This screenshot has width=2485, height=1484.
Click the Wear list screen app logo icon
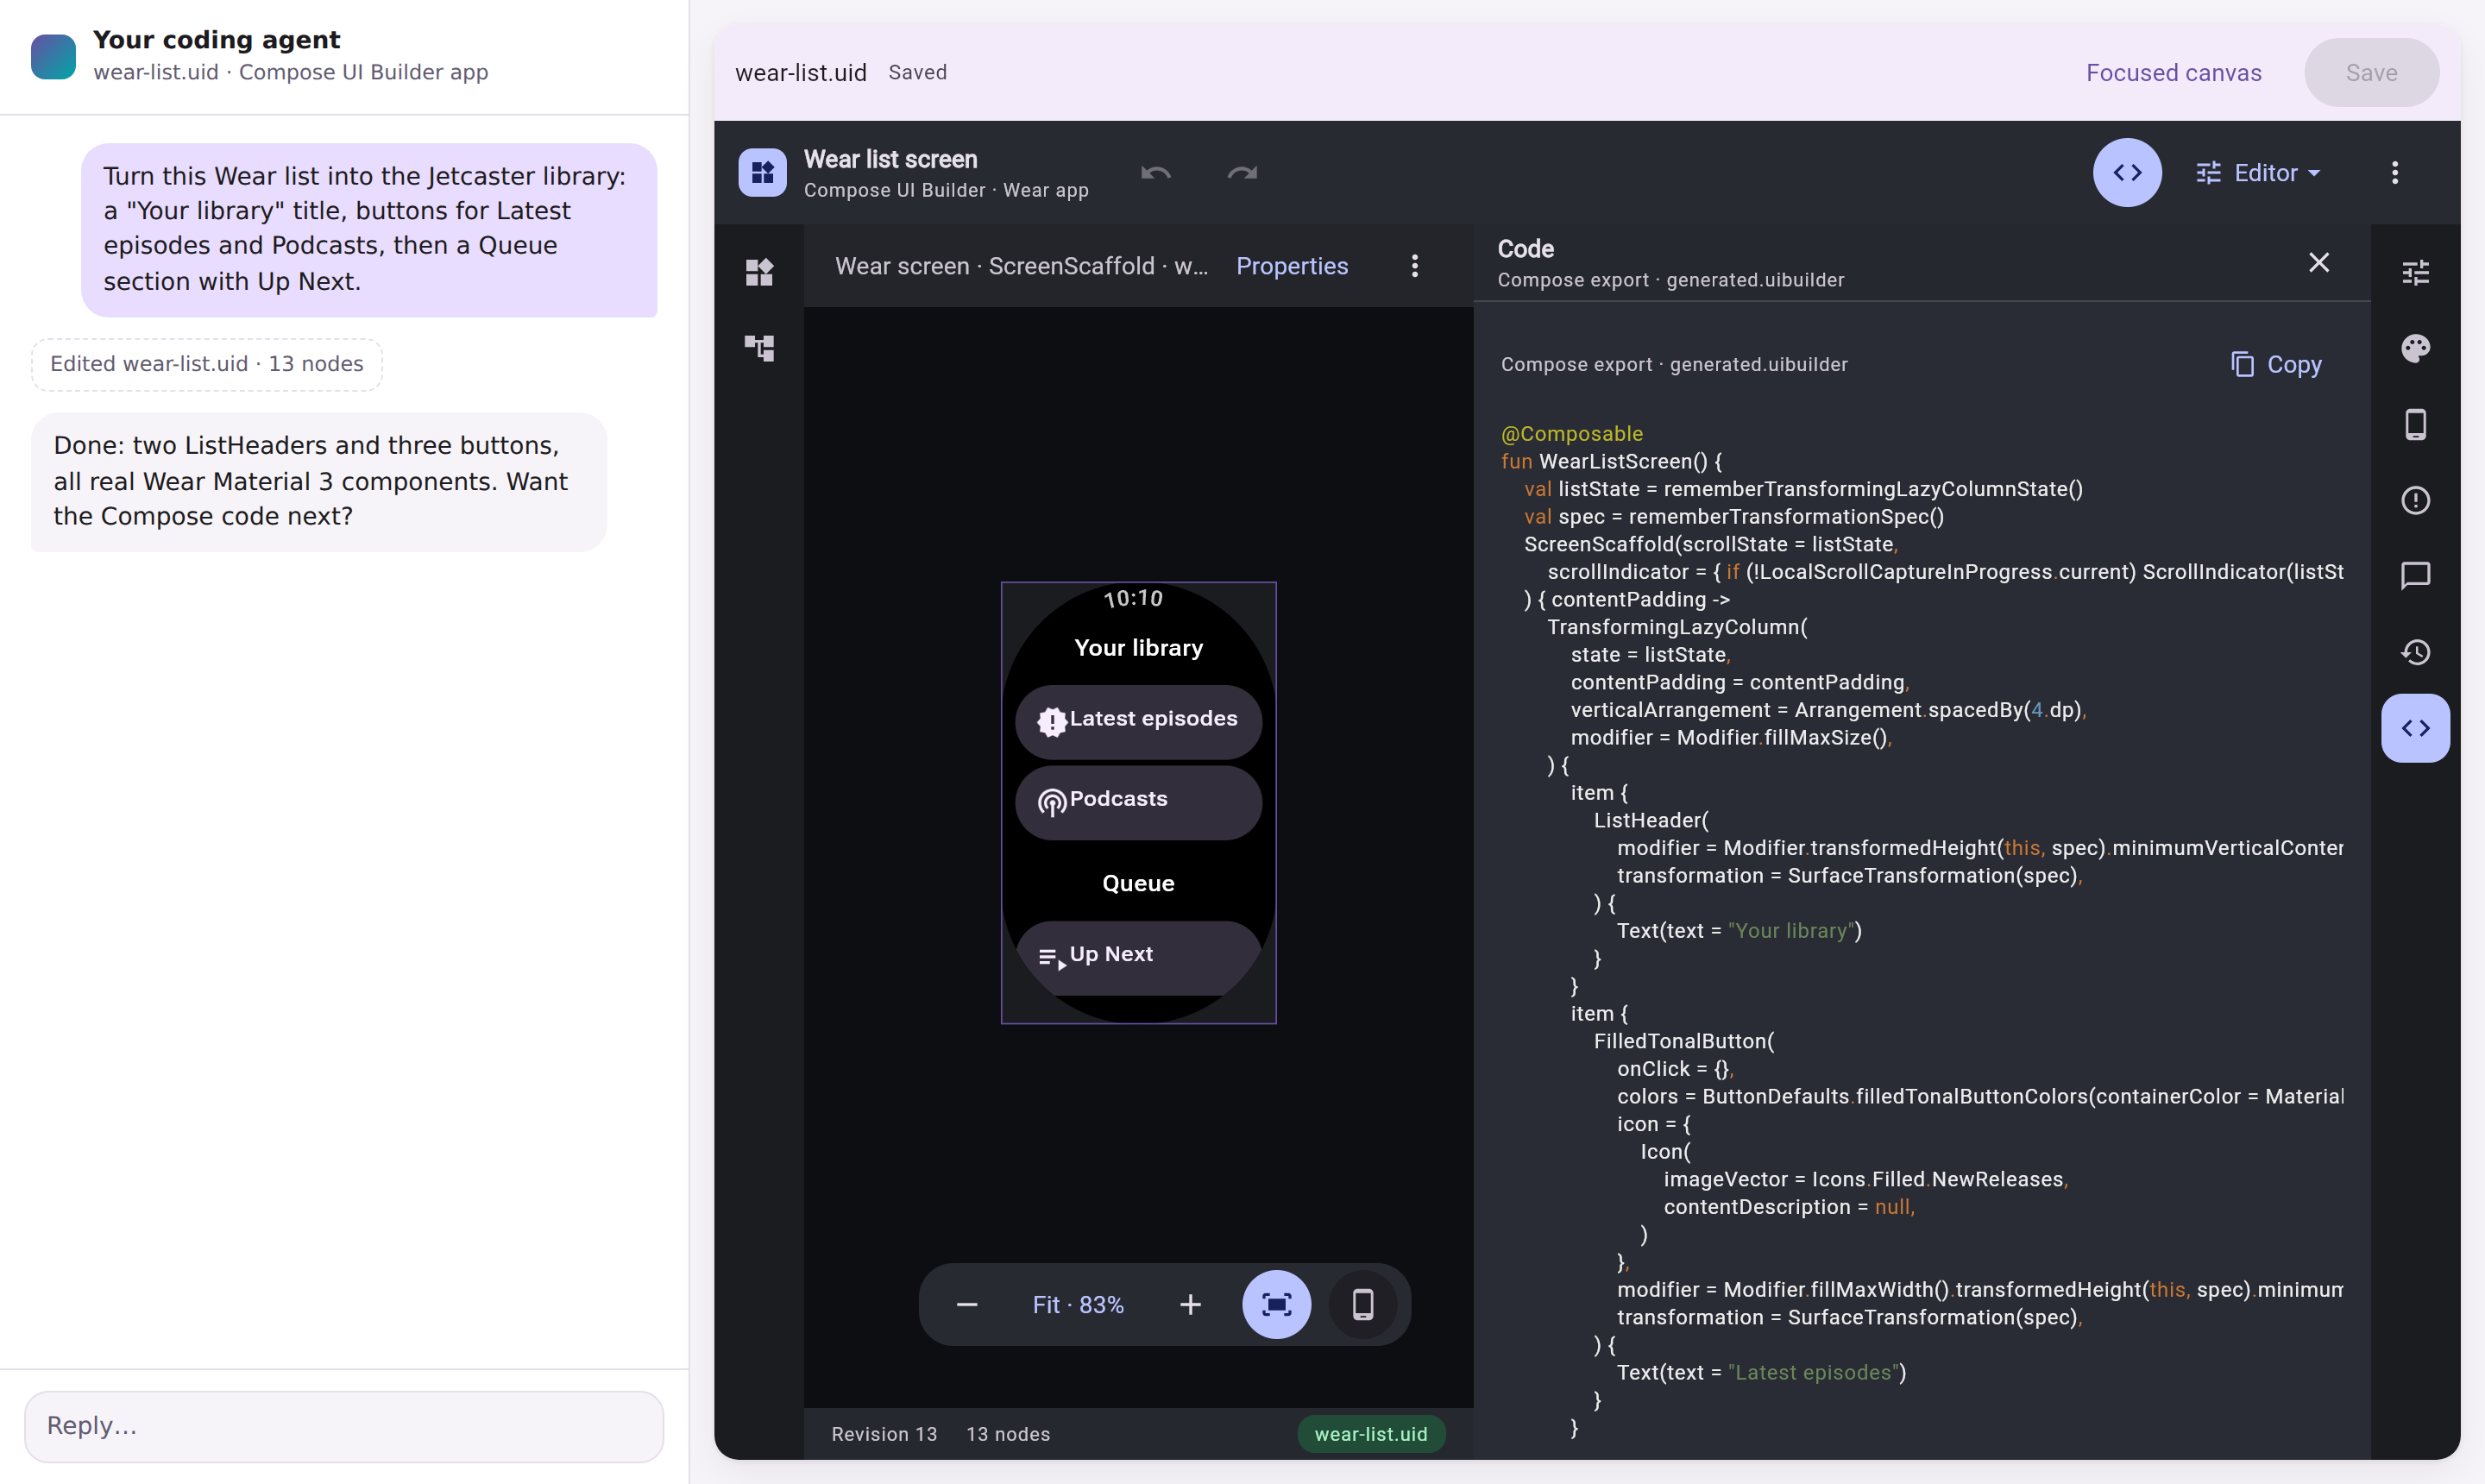tap(762, 173)
